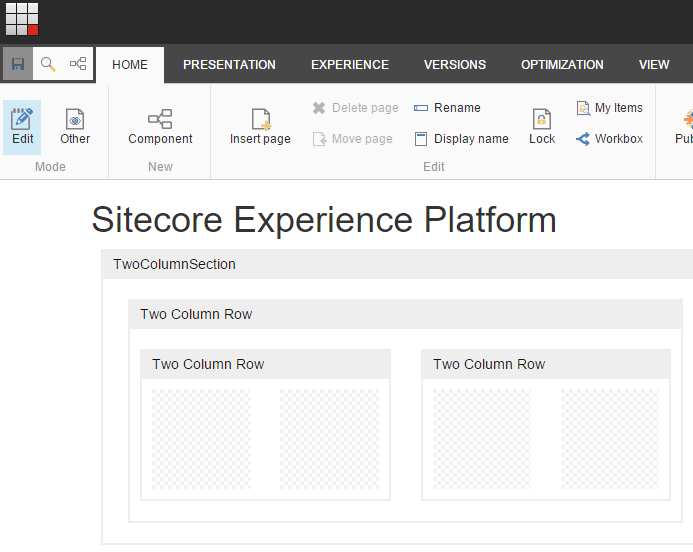Open My Items list
The height and width of the screenshot is (552, 693).
pyautogui.click(x=609, y=108)
